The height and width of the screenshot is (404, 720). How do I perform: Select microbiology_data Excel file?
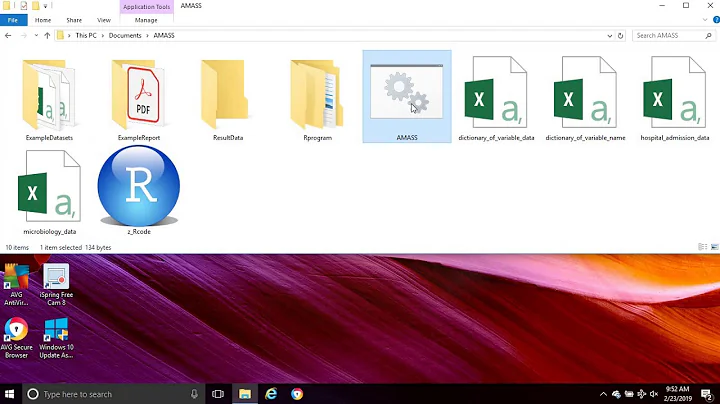click(x=50, y=193)
